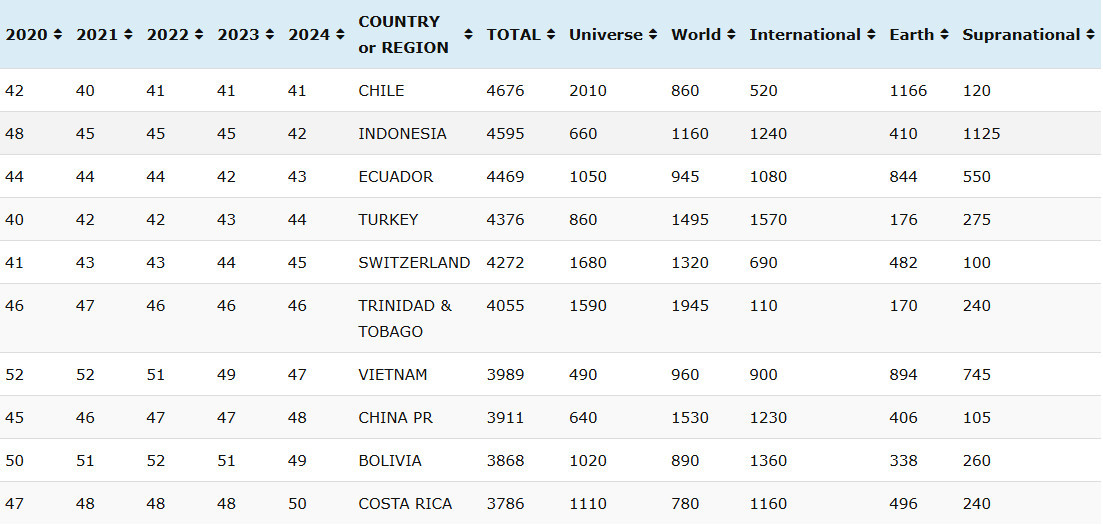Image resolution: width=1103 pixels, height=526 pixels.
Task: Click sort arrows icon beside TOTAL header
Action: 550,35
